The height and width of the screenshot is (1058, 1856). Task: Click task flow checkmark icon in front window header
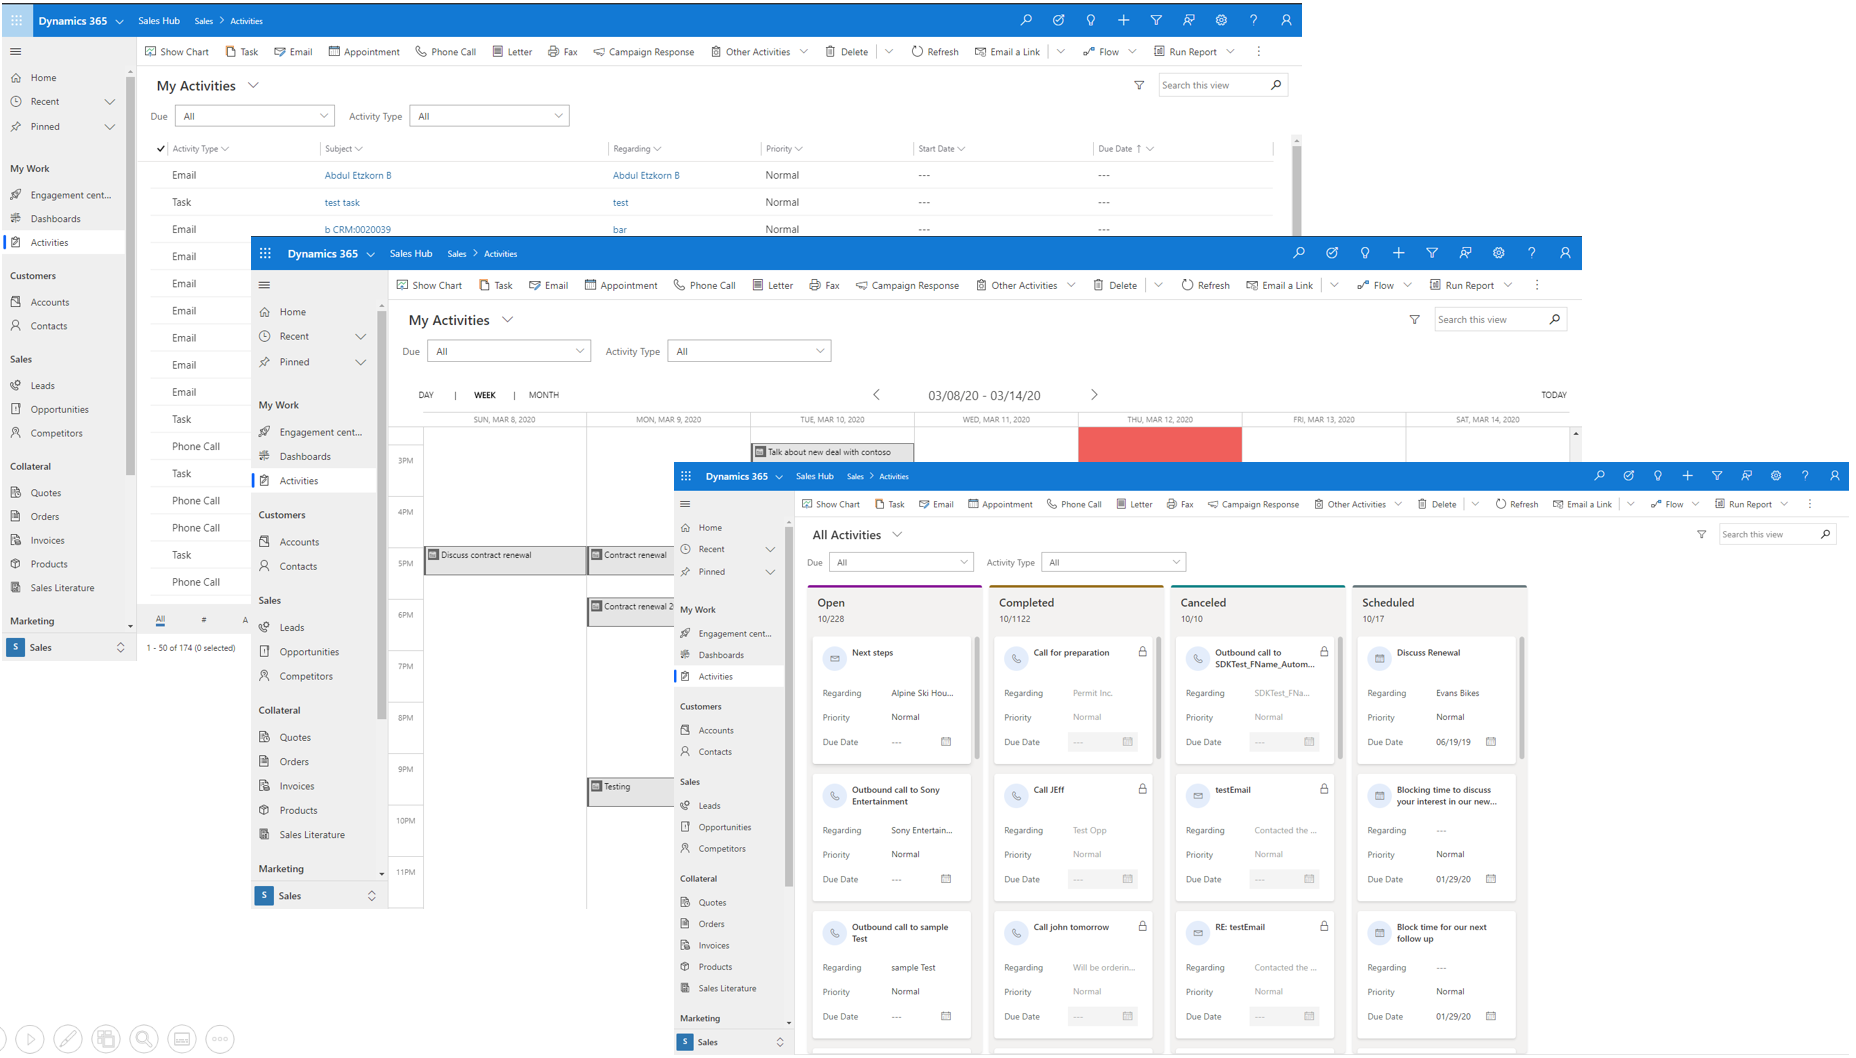pyautogui.click(x=1628, y=476)
